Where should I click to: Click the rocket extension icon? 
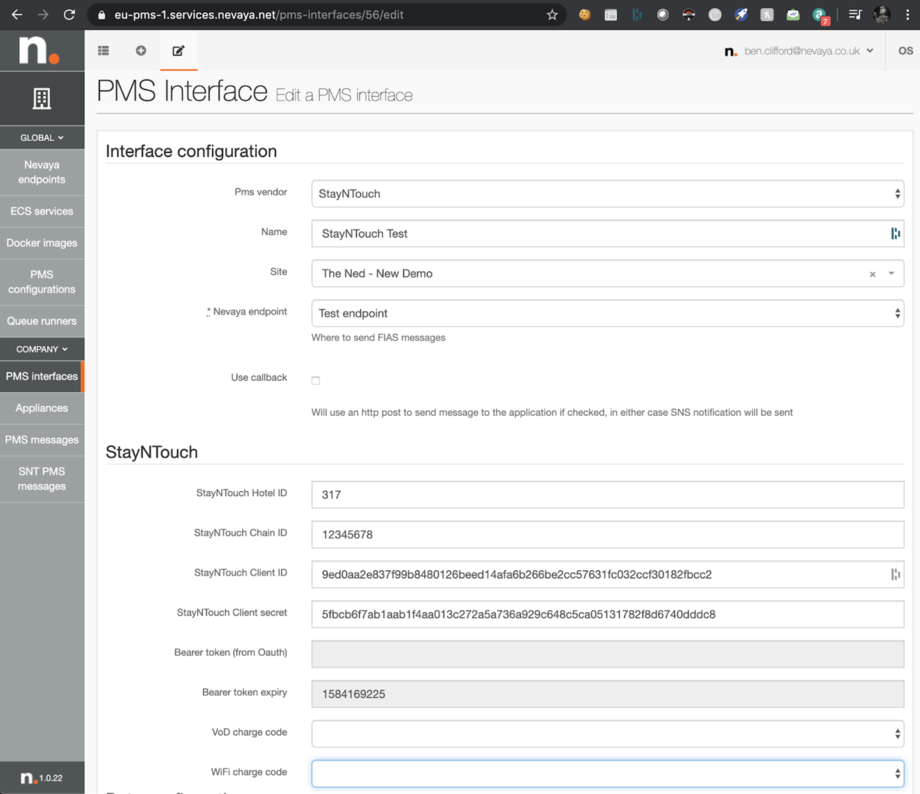tap(741, 15)
